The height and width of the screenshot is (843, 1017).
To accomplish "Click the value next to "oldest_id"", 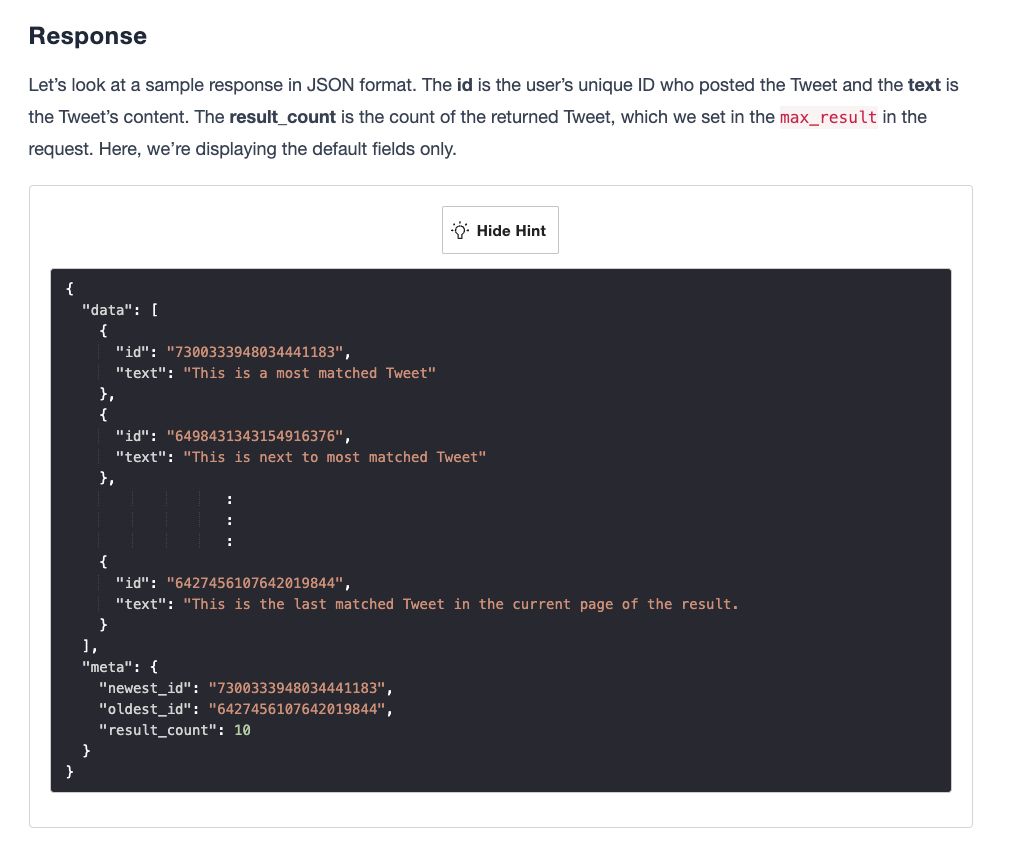I will point(296,709).
